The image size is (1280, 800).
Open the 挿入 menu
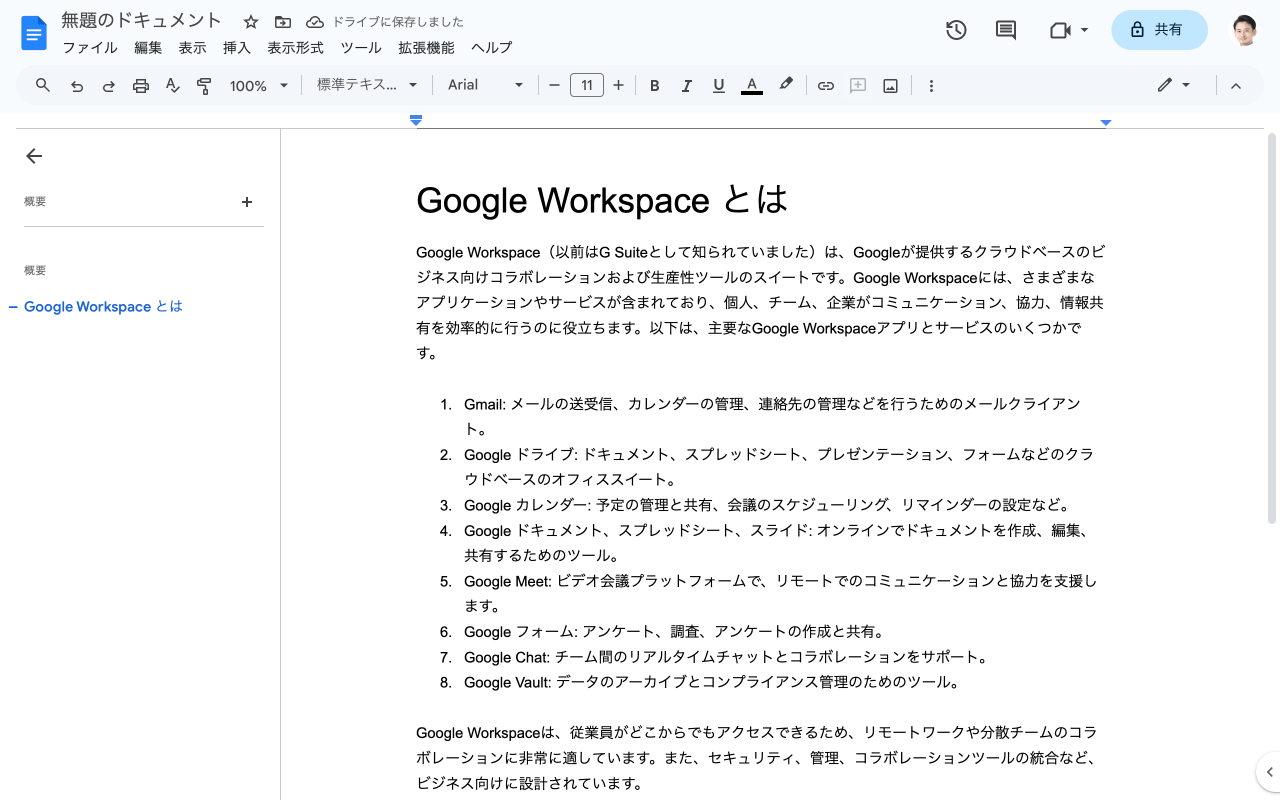pos(237,47)
